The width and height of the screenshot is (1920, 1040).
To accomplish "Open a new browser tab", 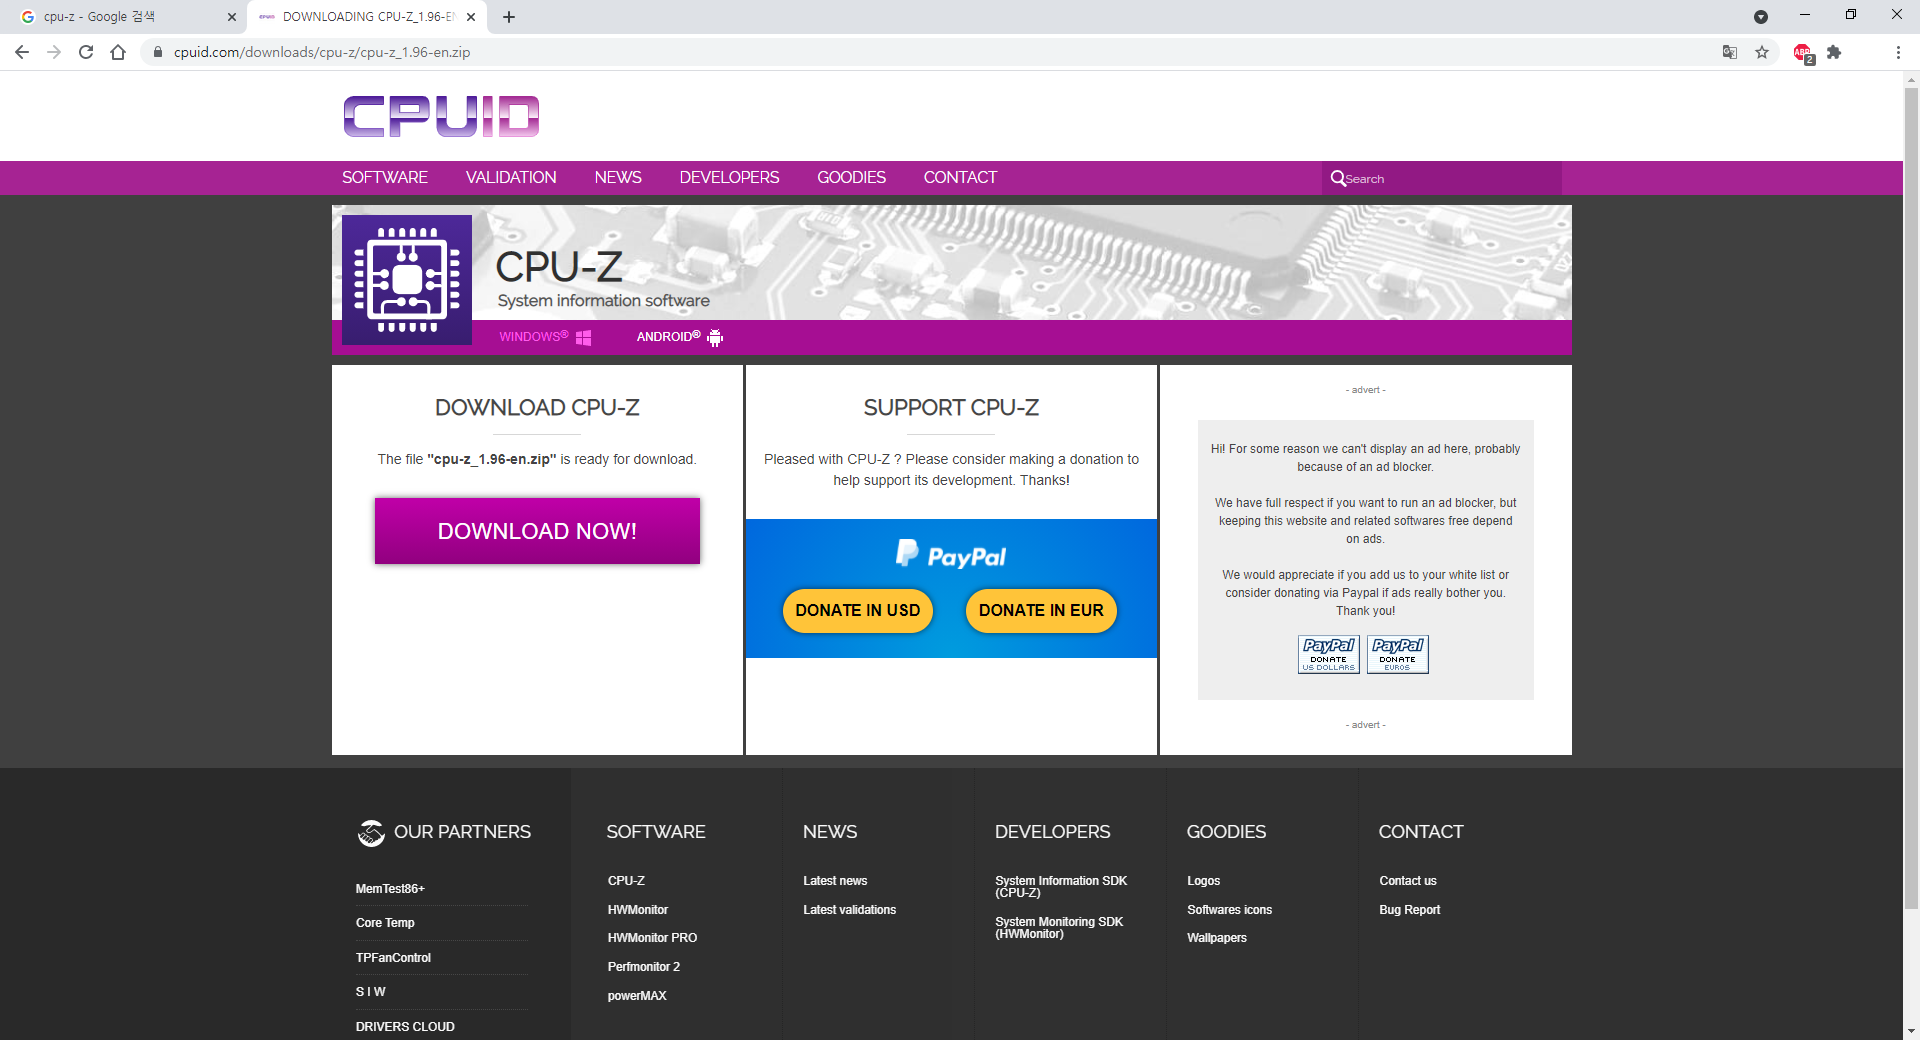I will pyautogui.click(x=509, y=17).
